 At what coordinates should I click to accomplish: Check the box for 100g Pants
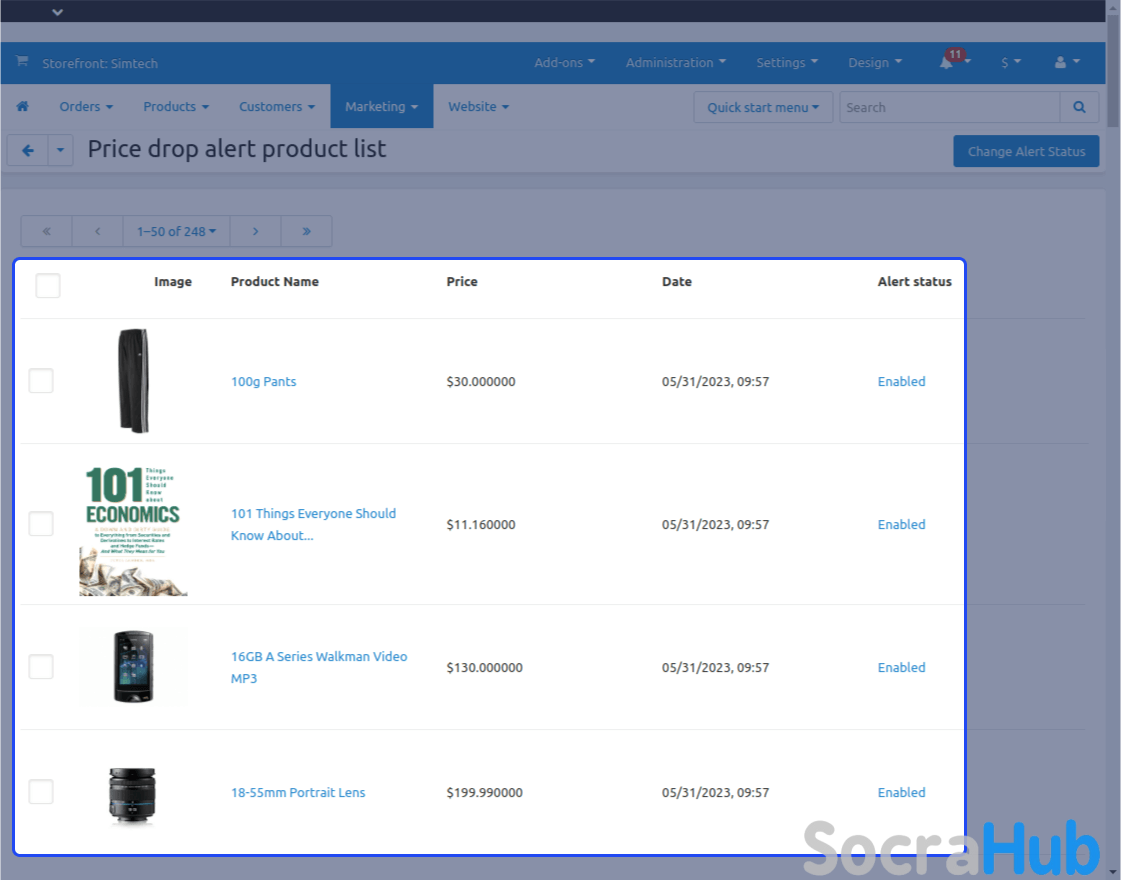(x=41, y=381)
